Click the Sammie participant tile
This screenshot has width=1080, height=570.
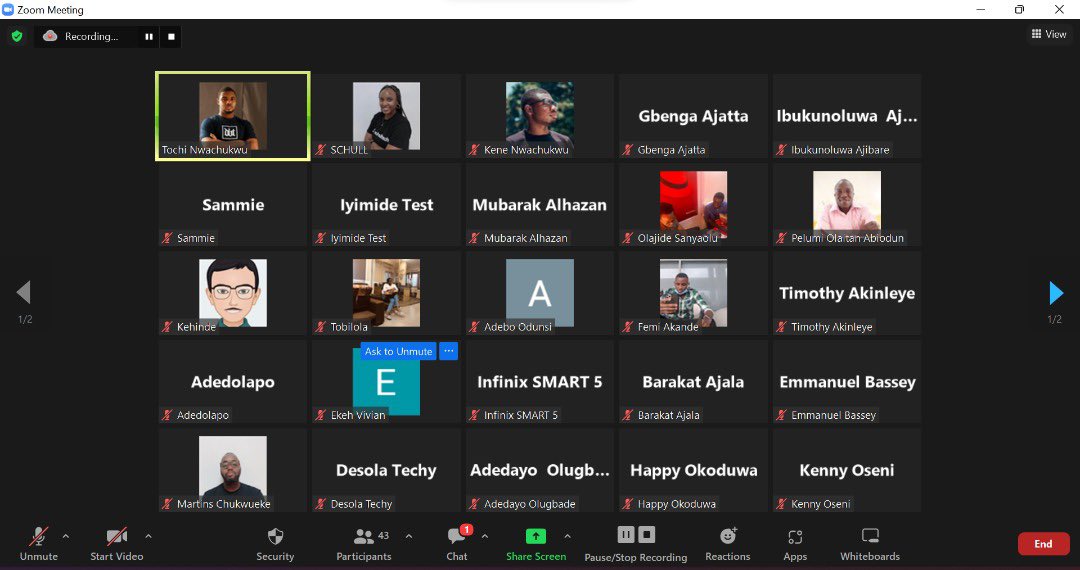tap(233, 204)
